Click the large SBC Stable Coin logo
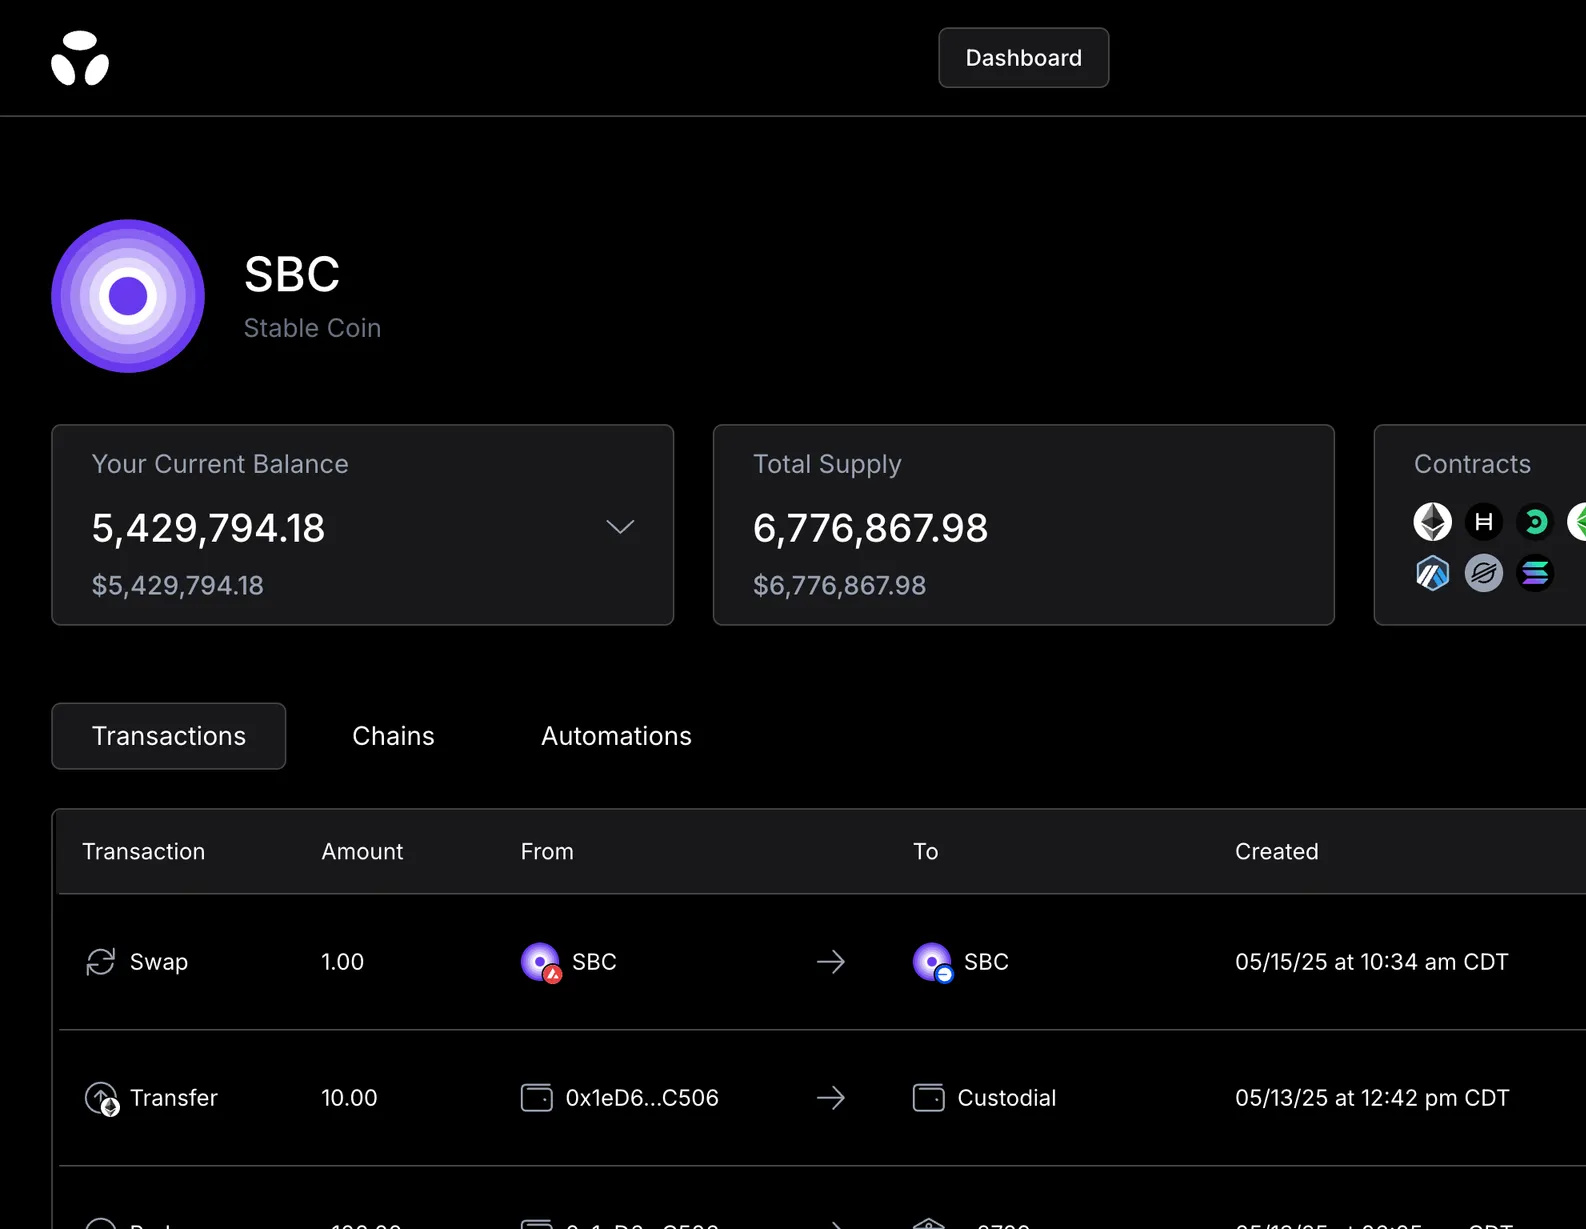 128,296
